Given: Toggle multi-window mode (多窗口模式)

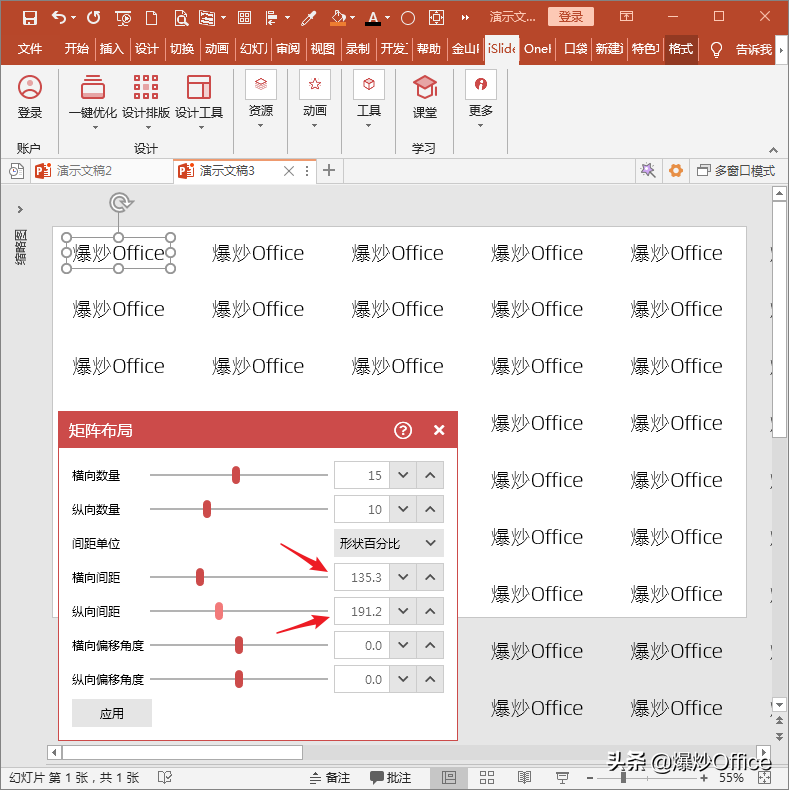Looking at the screenshot, I should coord(736,171).
